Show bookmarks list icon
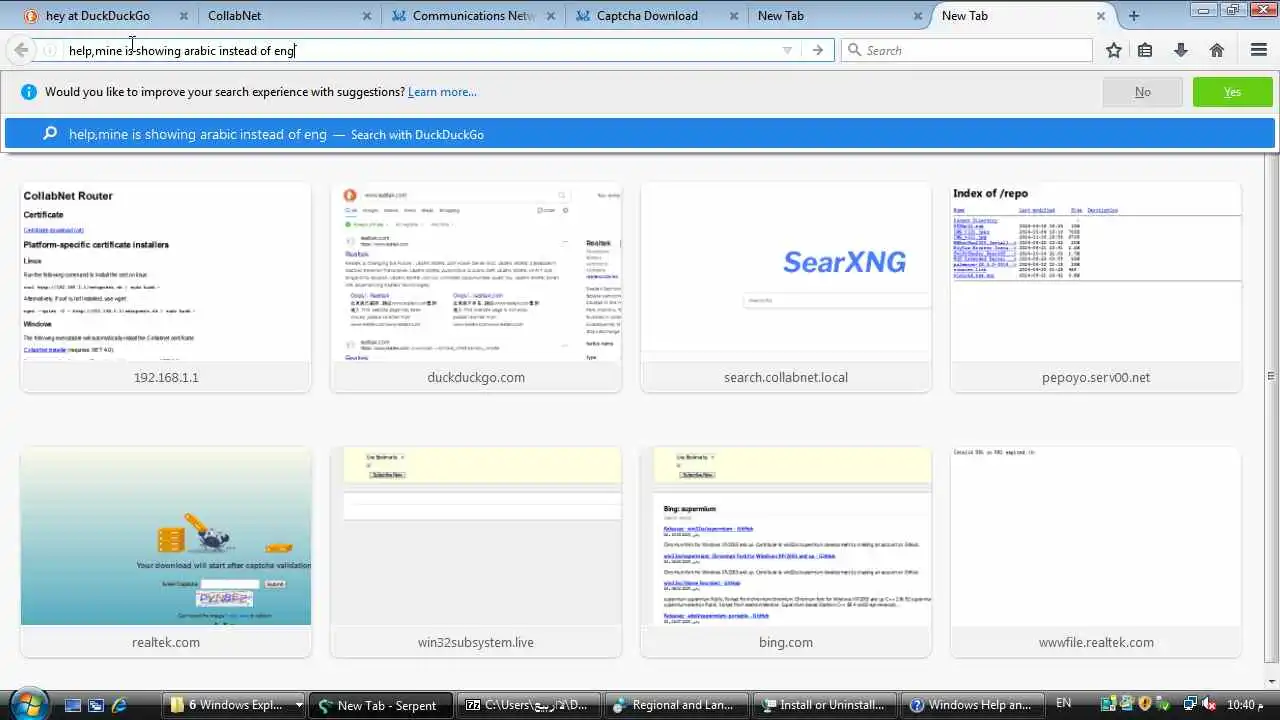Screen dimensions: 1280x720 [x=1145, y=50]
